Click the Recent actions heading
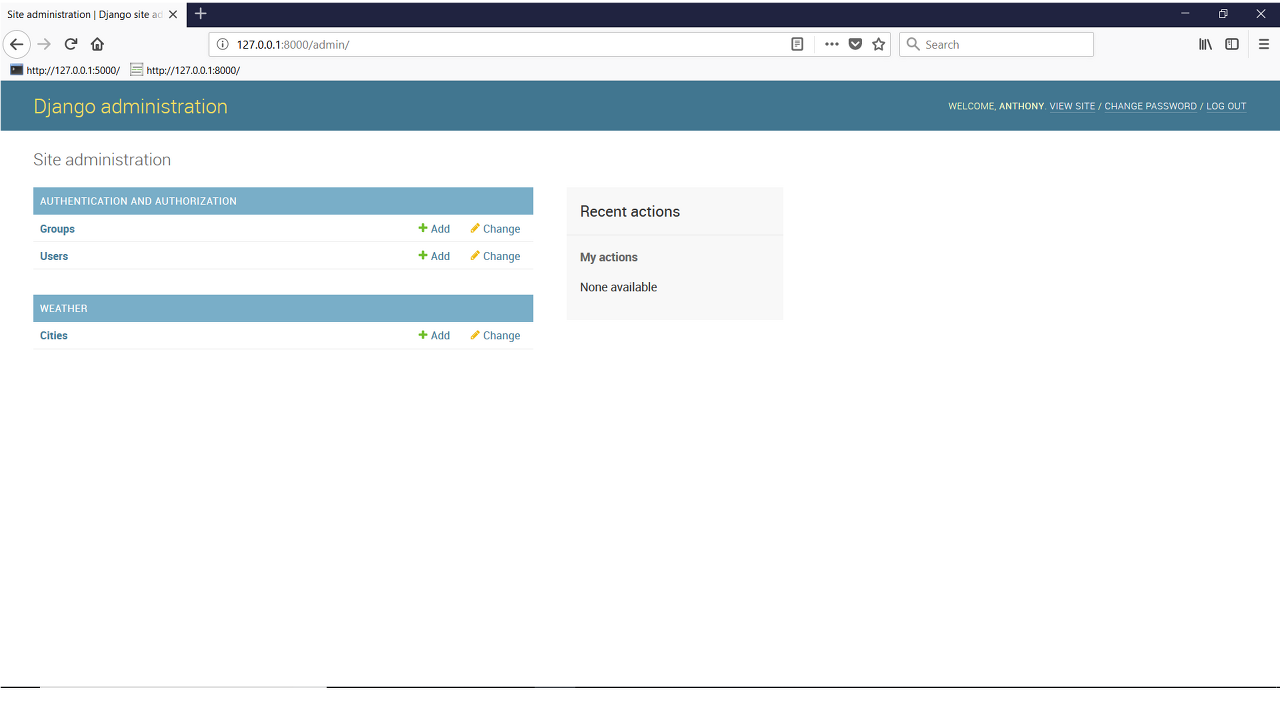This screenshot has width=1280, height=720. [630, 212]
